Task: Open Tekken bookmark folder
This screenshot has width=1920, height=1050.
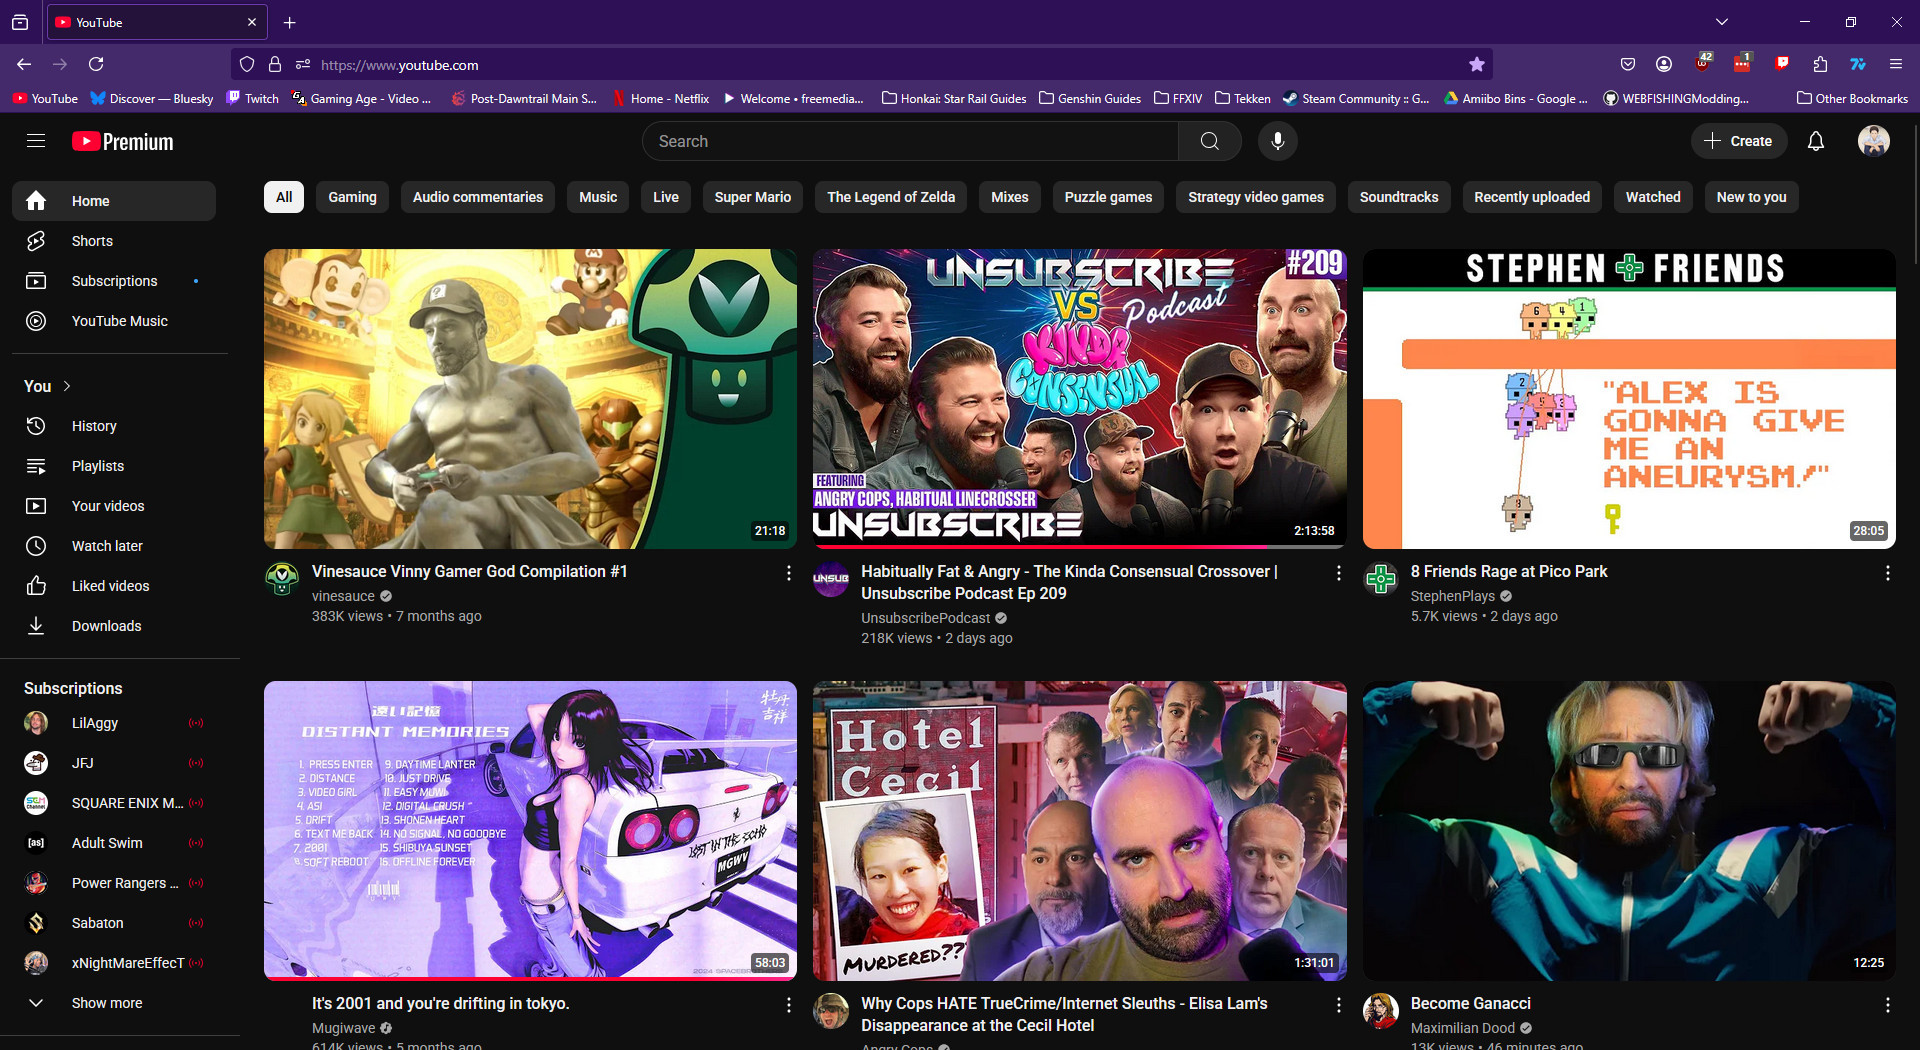Action: click(1243, 98)
